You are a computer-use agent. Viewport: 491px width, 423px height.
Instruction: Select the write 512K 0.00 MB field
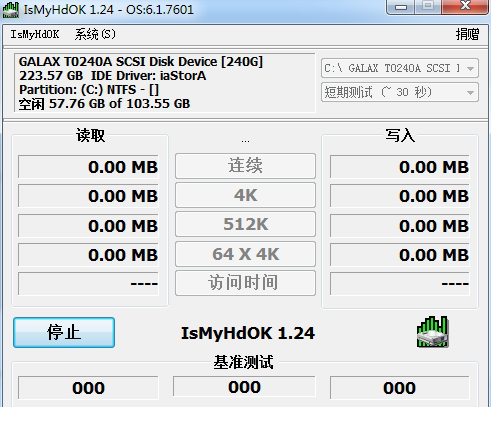[x=400, y=226]
